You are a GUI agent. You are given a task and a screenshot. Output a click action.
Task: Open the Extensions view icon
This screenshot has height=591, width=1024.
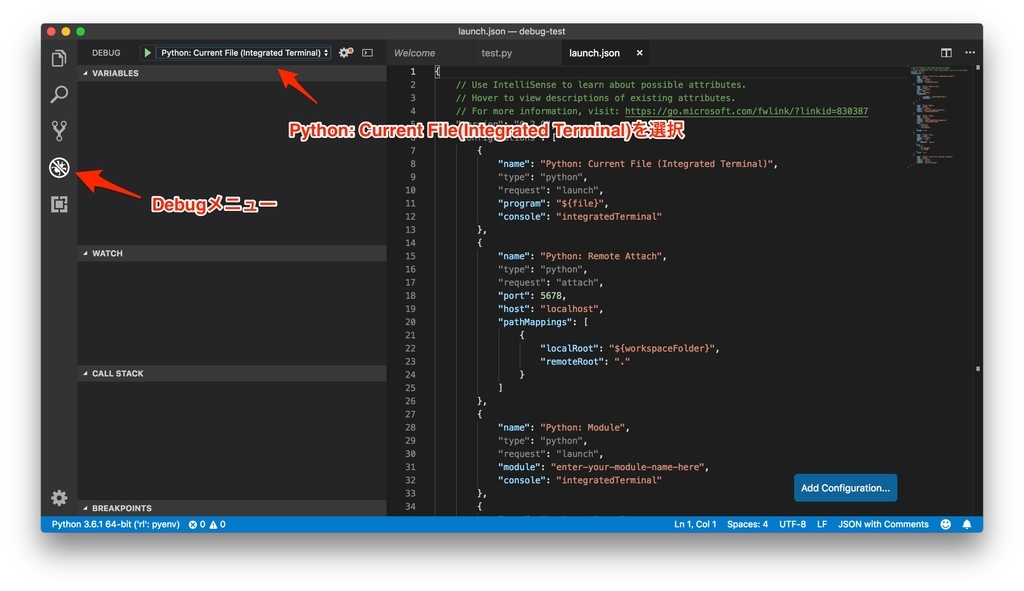coord(59,204)
